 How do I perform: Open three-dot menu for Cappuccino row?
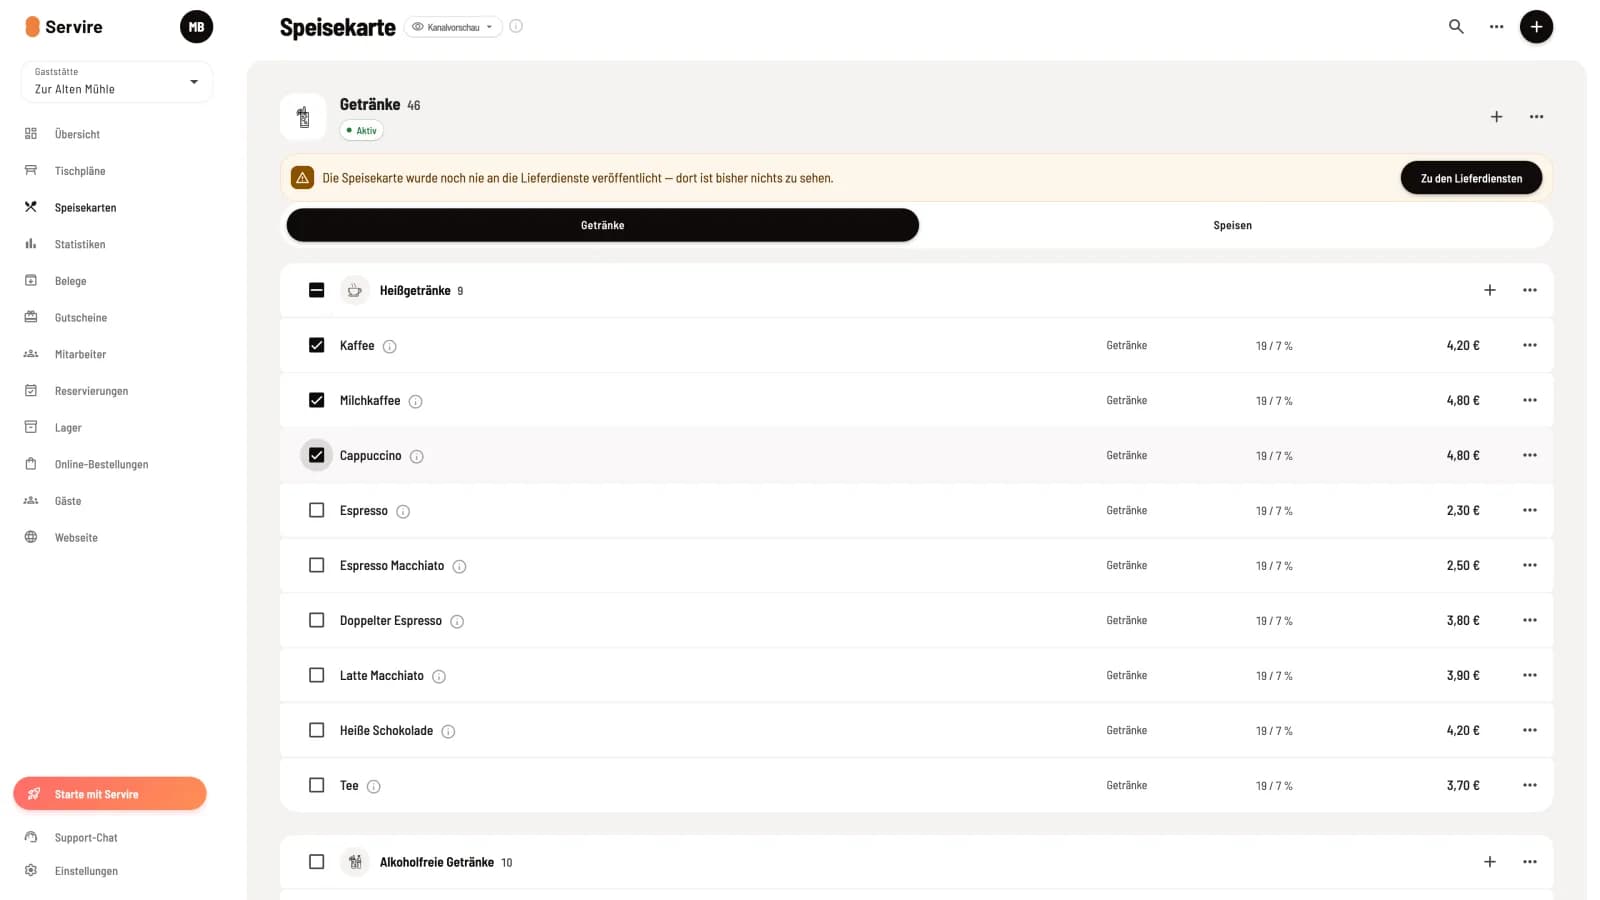coord(1530,455)
